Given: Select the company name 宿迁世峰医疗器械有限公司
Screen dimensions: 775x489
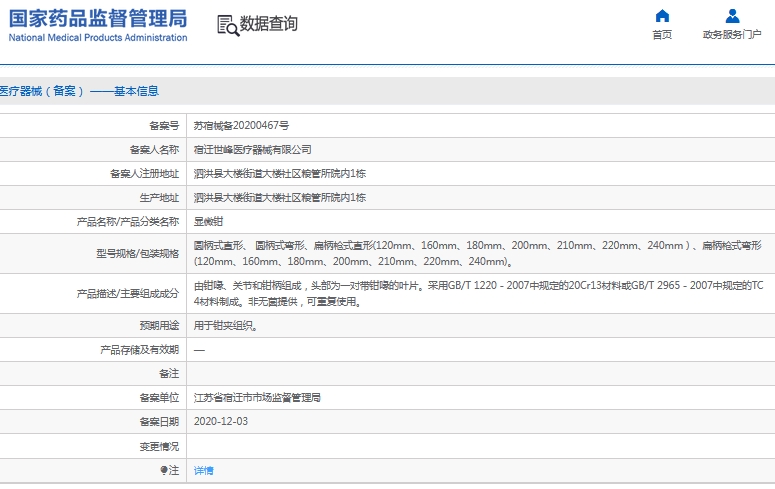Looking at the screenshot, I should (253, 149).
